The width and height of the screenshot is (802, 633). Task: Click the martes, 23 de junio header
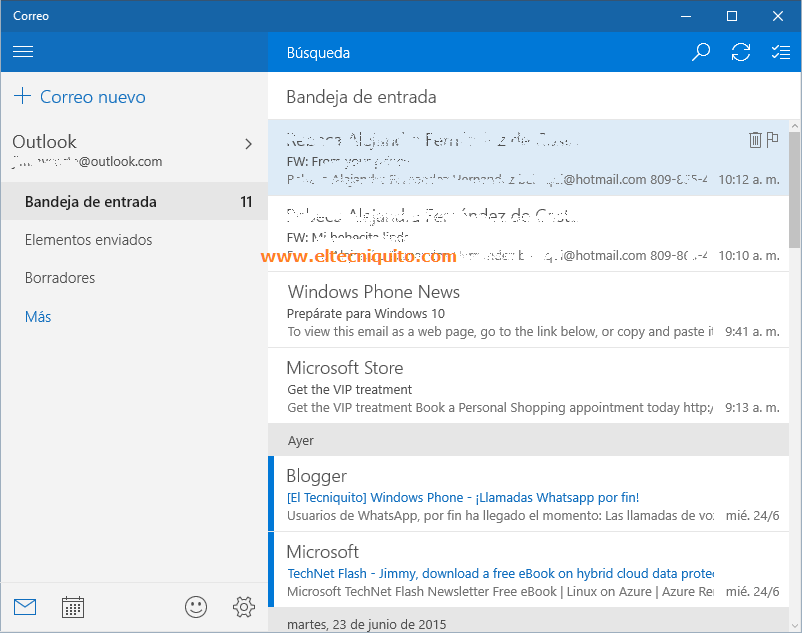click(528, 621)
